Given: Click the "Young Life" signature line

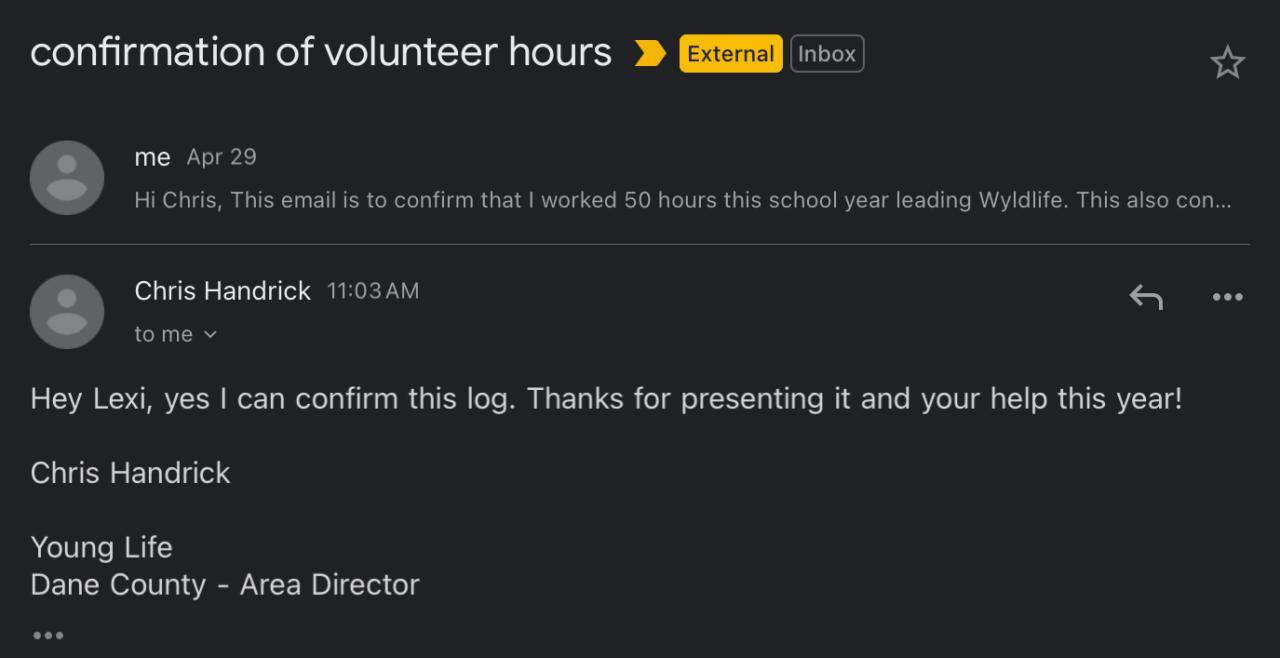Looking at the screenshot, I should tap(101, 547).
